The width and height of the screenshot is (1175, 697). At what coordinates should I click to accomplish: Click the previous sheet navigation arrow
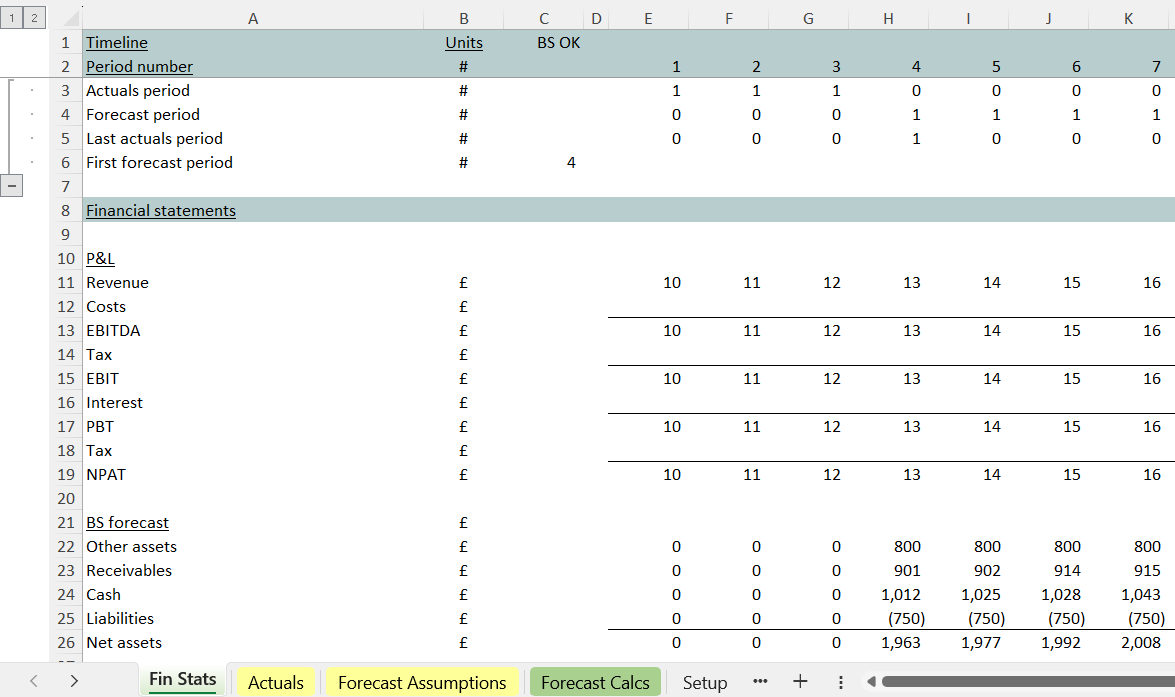(34, 682)
